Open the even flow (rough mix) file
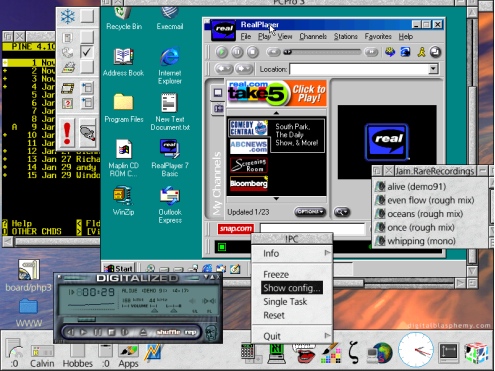 424,200
